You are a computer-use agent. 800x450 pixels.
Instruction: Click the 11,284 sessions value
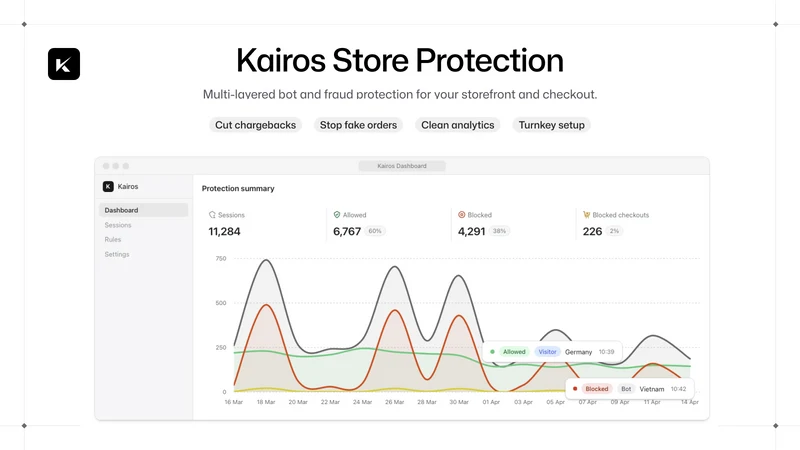tap(224, 232)
